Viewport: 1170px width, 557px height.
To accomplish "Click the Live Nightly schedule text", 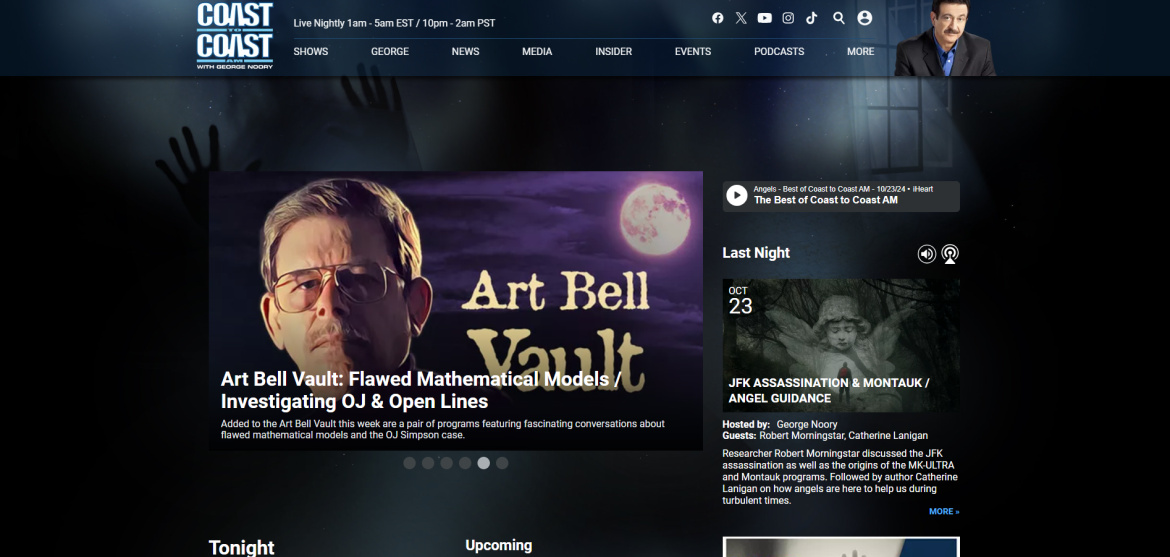I will coord(394,23).
